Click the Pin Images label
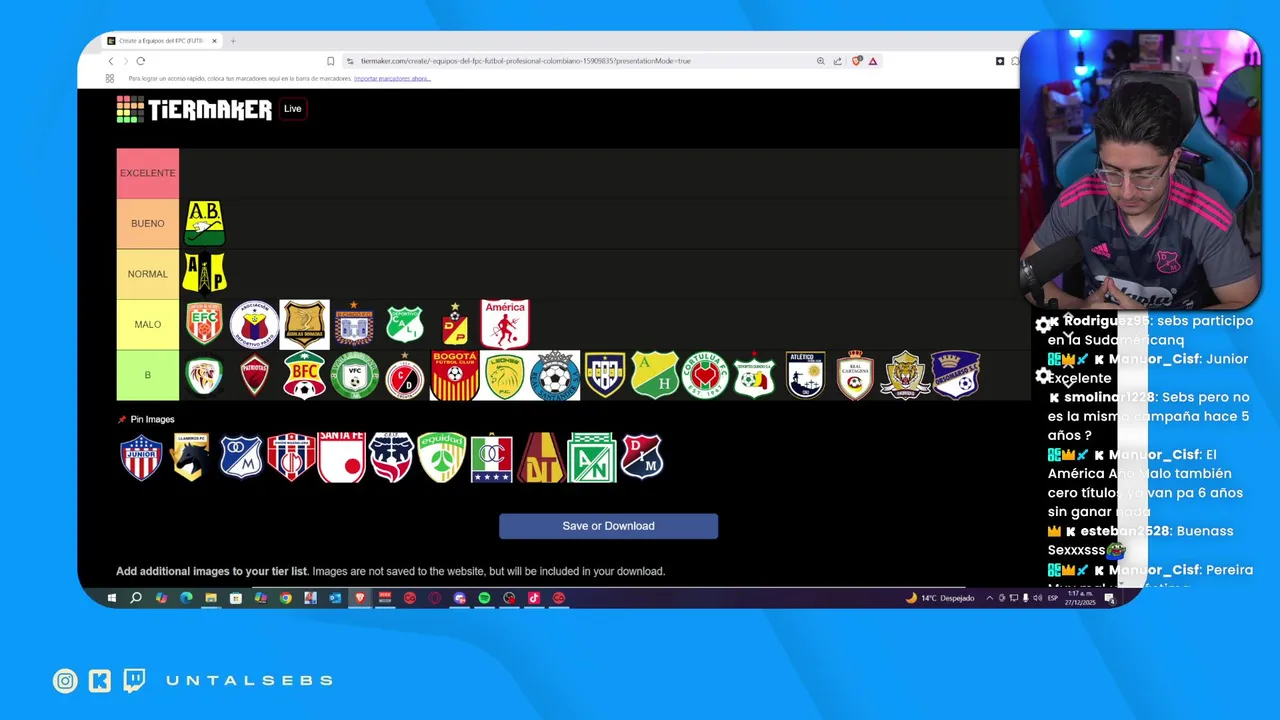The image size is (1280, 720). click(152, 419)
